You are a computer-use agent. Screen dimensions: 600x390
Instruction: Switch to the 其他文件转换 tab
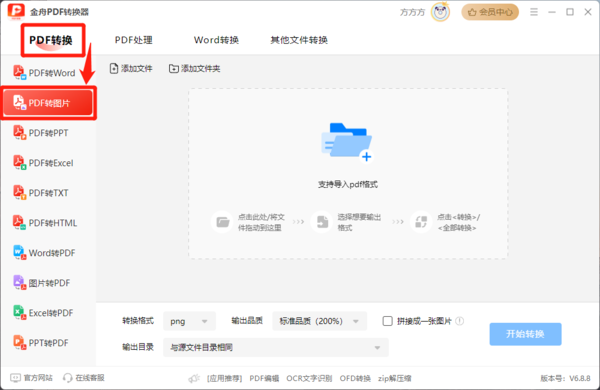click(299, 40)
